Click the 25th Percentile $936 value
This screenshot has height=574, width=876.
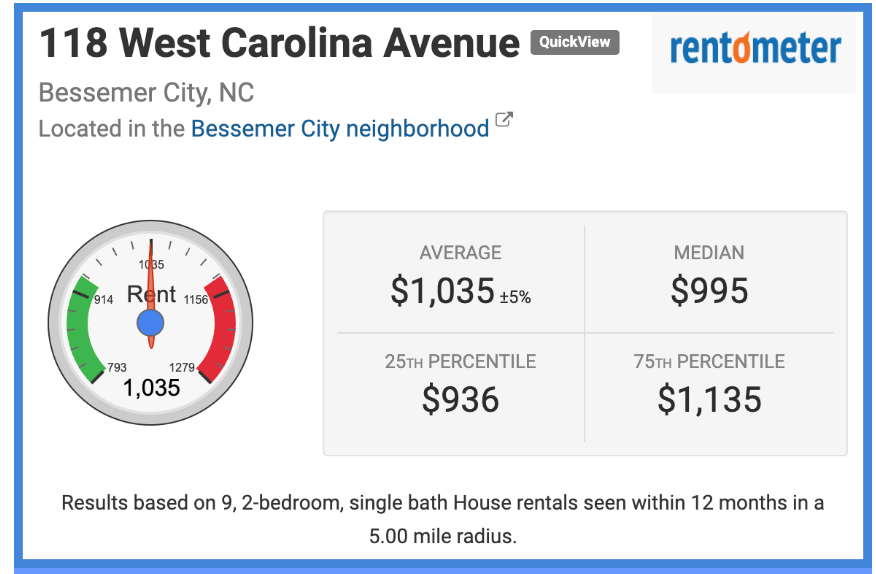pos(460,400)
